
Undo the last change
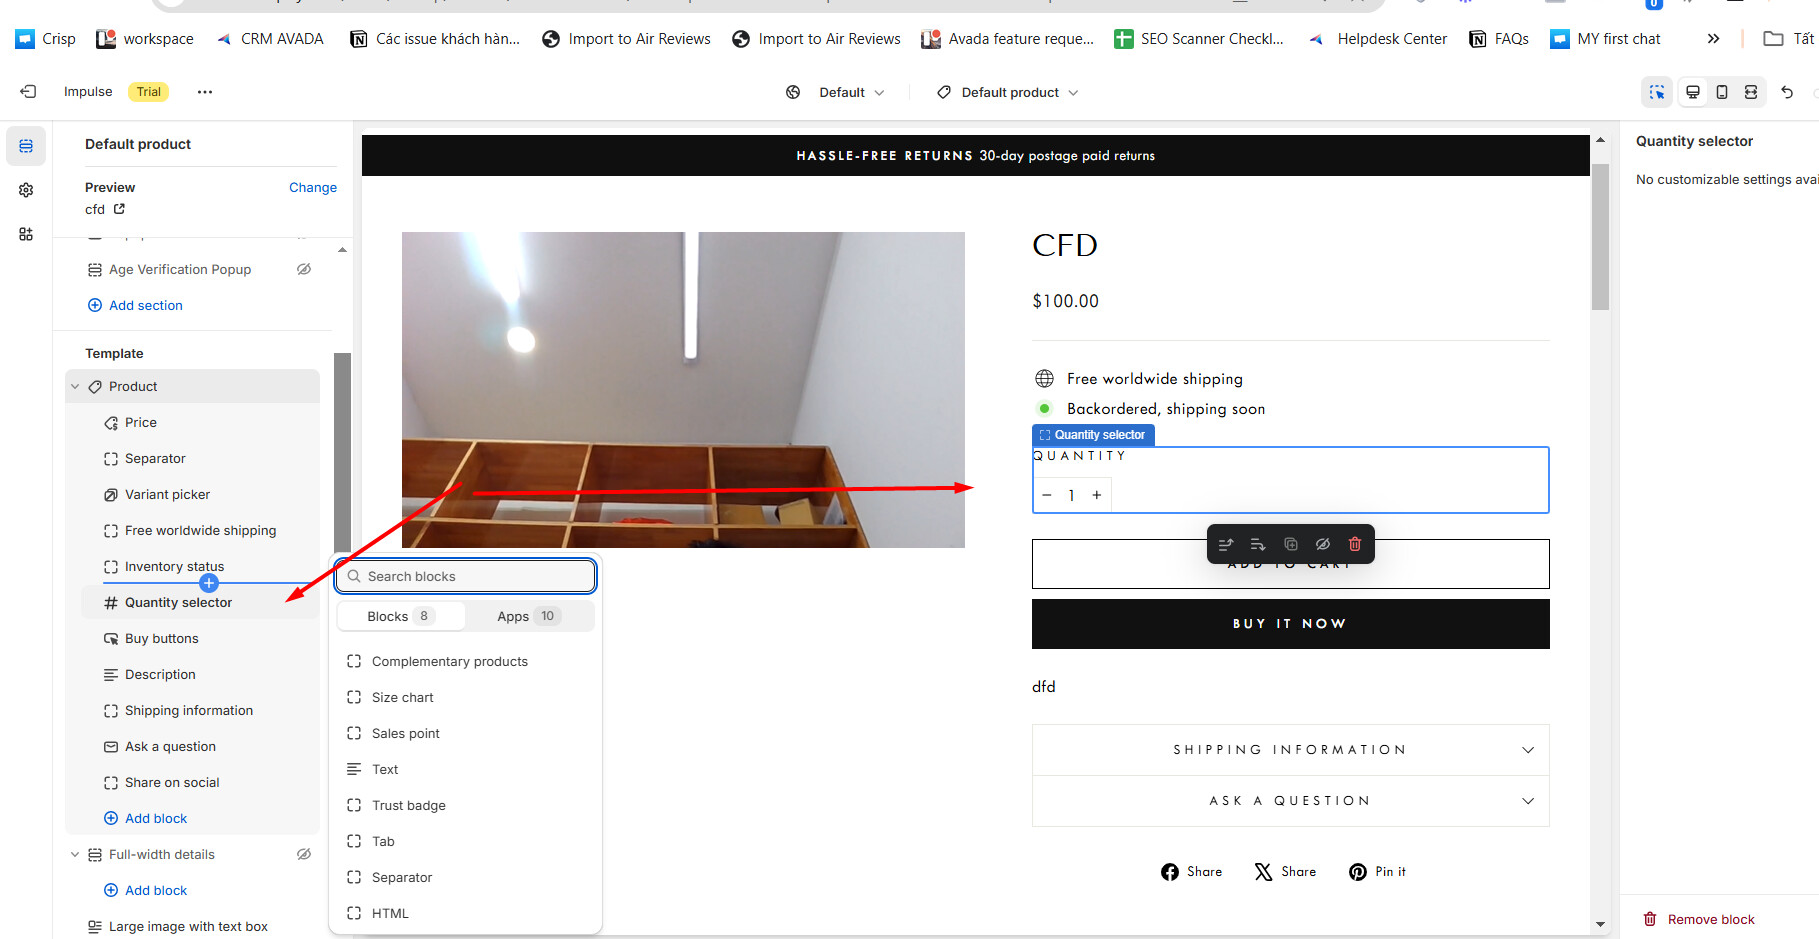(x=1787, y=92)
